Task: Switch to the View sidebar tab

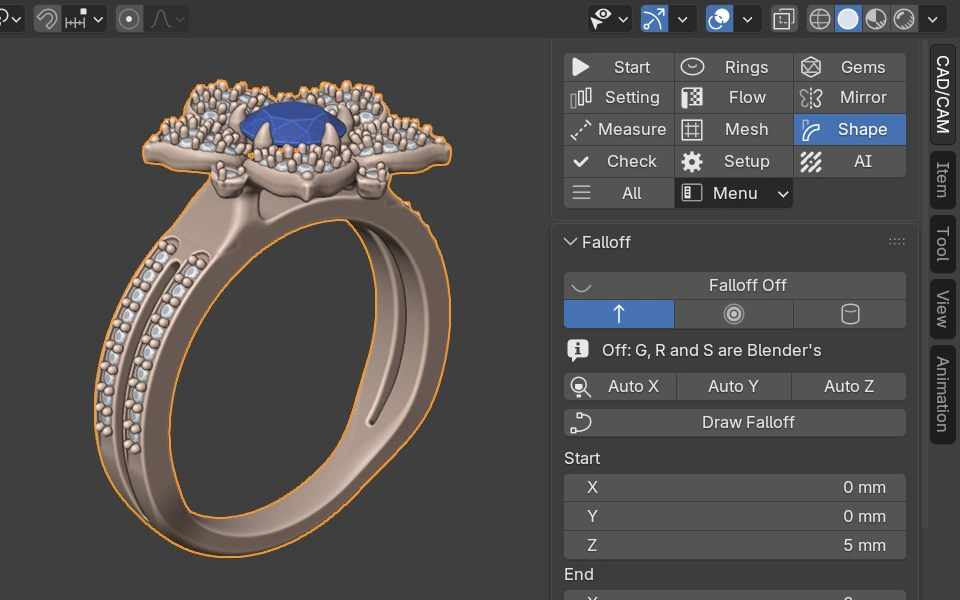Action: pos(943,309)
